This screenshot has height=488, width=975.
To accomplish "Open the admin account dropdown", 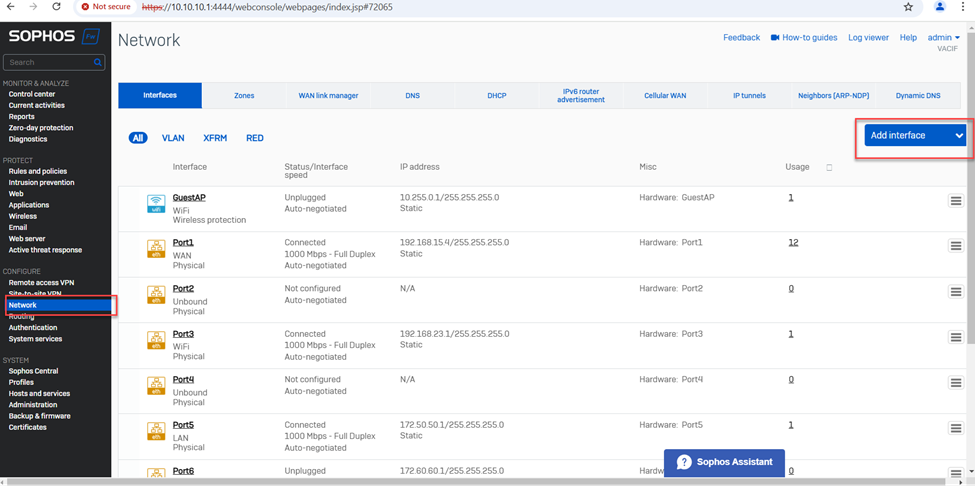I will (943, 38).
